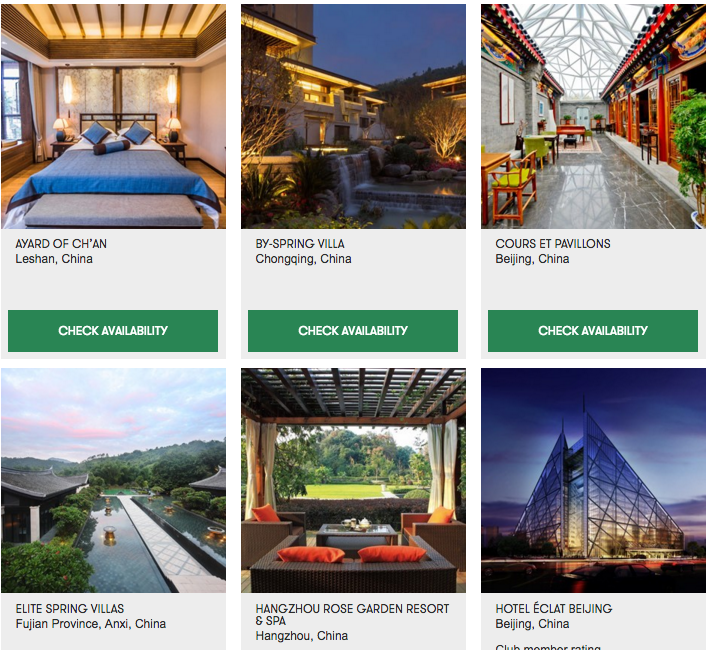This screenshot has width=710, height=650.
Task: Click the Chongqing, China location text
Action: coord(303,259)
